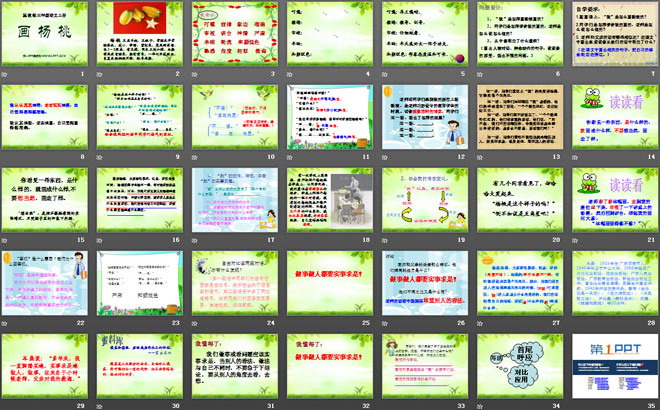660x410 pixels.
Task: Click the animation star under slide 3
Action: coord(195,75)
